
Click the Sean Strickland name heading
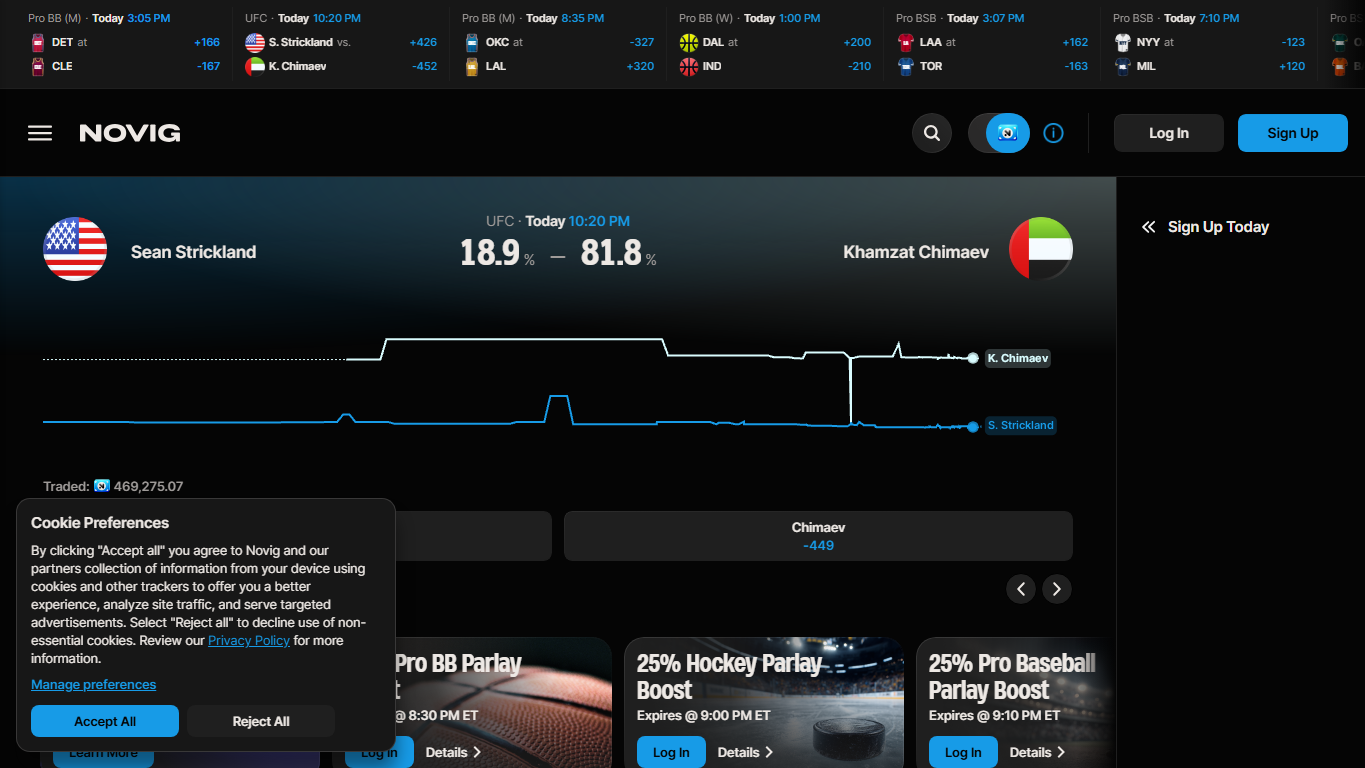pos(193,252)
